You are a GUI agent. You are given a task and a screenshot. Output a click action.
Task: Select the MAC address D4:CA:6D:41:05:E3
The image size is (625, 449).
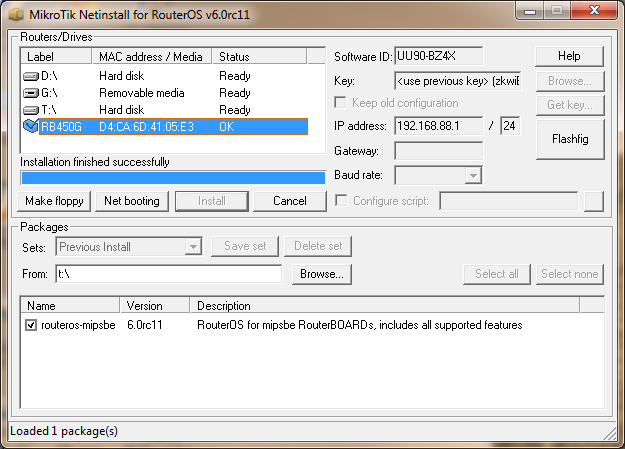146,127
